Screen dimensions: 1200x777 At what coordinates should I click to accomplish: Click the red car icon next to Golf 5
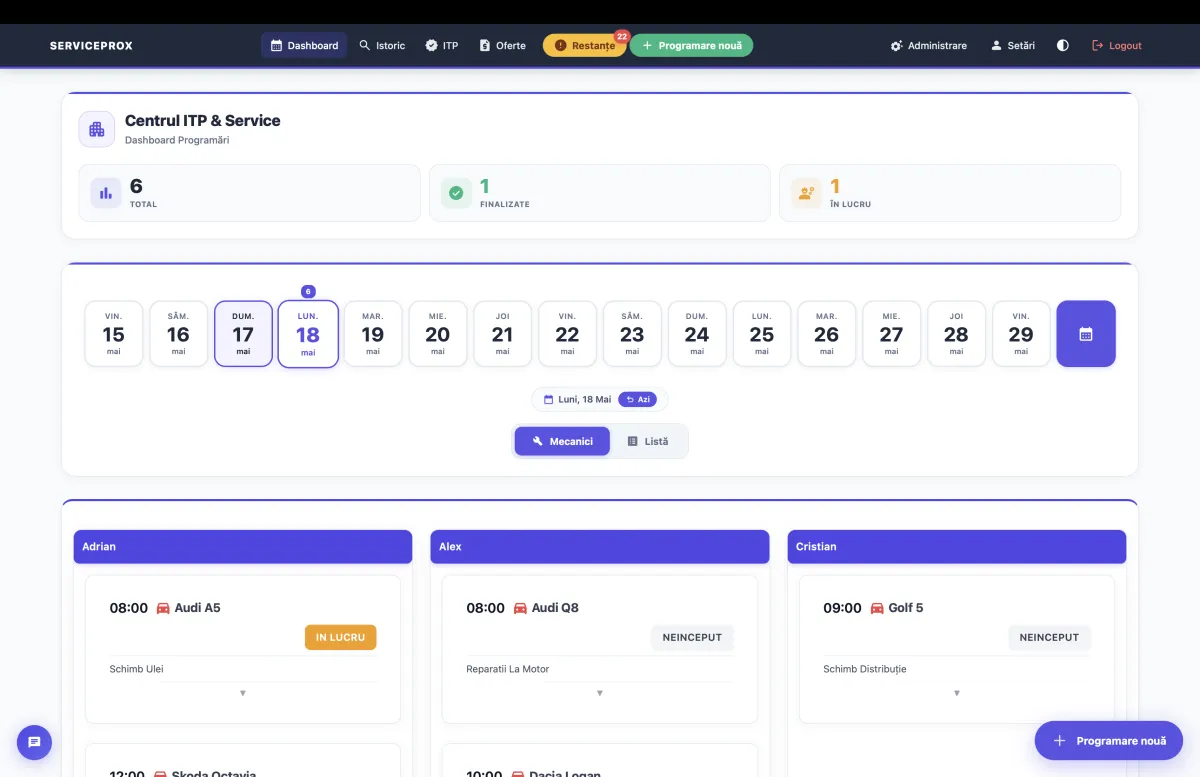pyautogui.click(x=877, y=608)
